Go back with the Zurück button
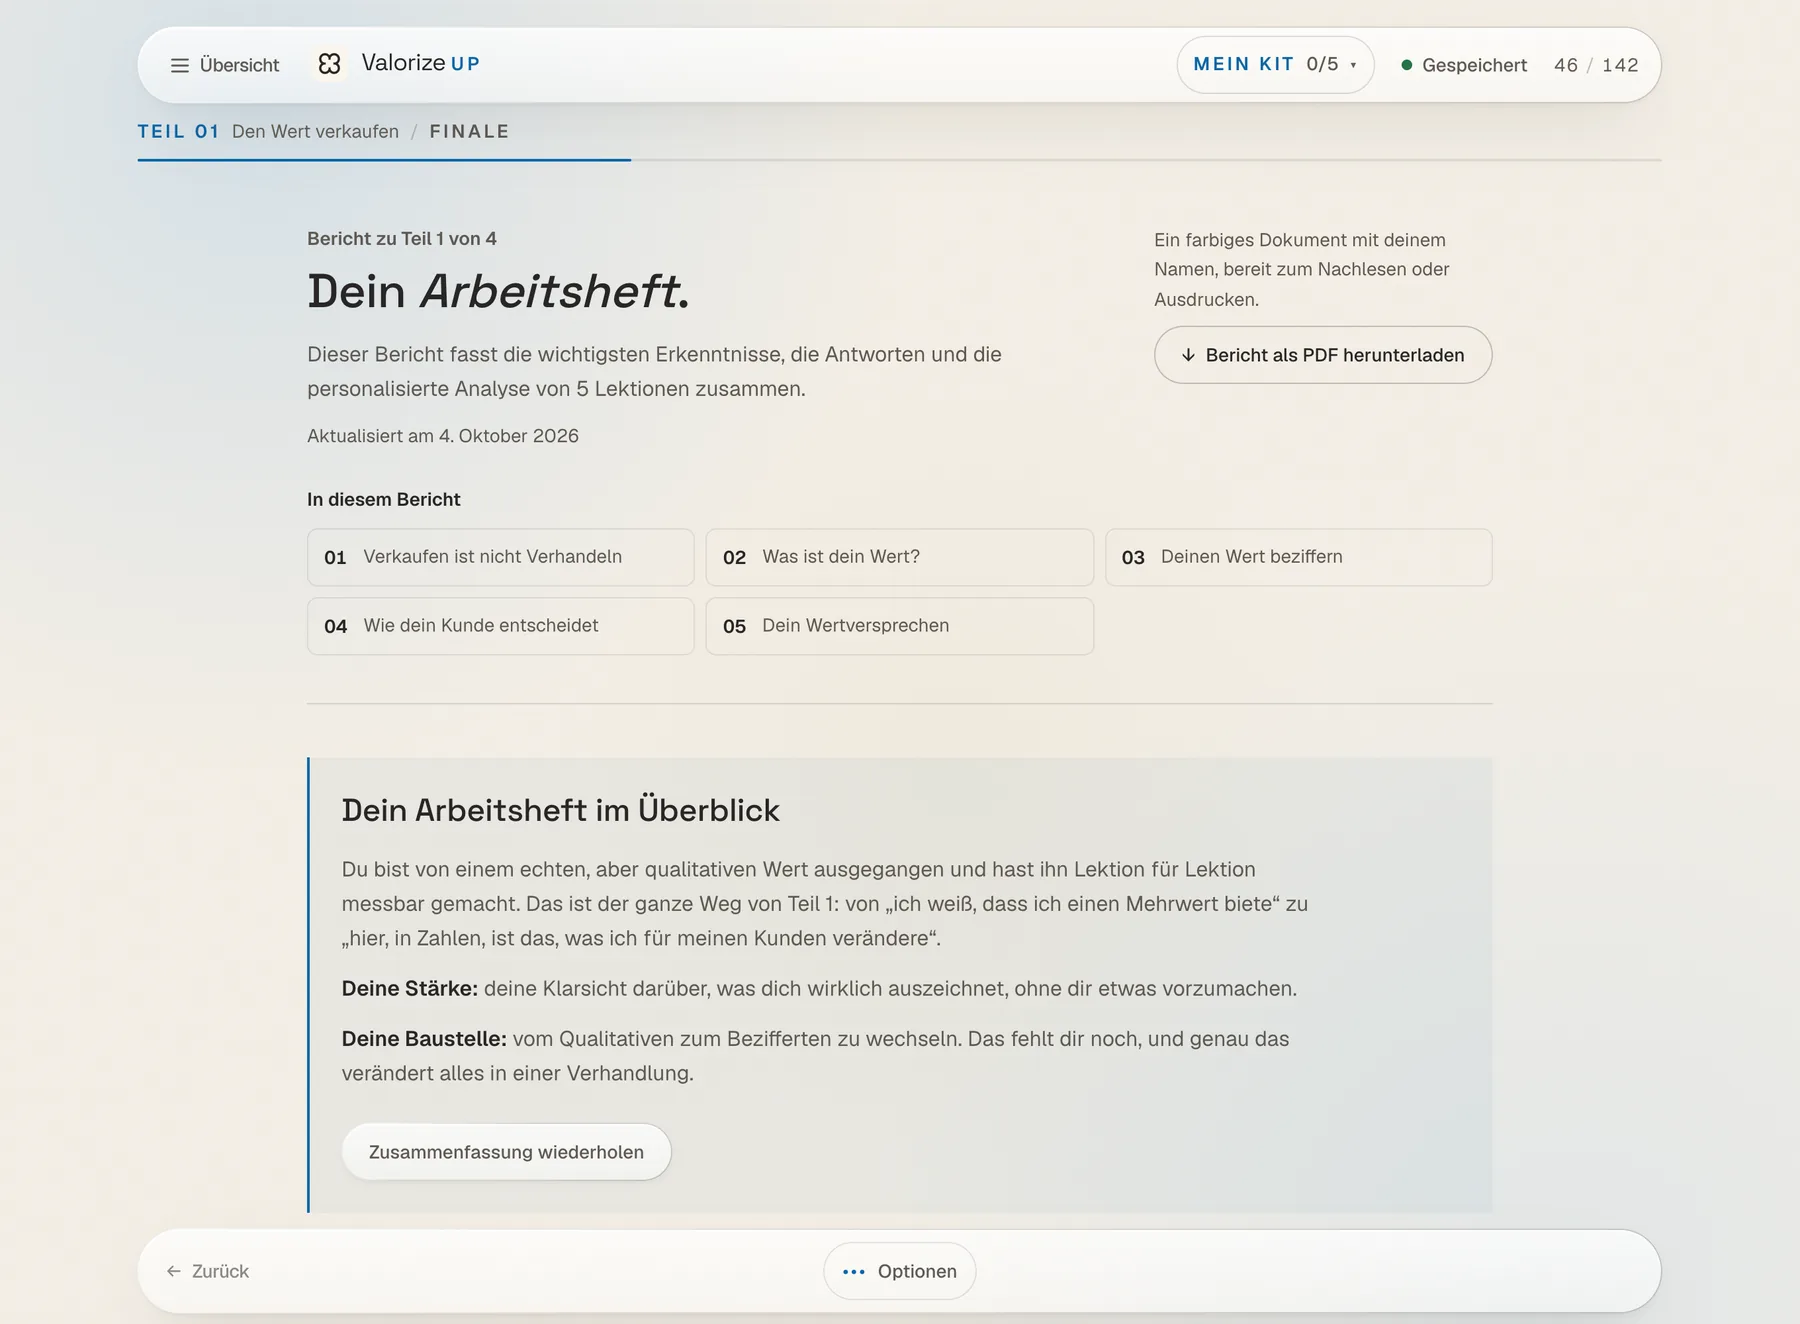The image size is (1800, 1324). click(x=208, y=1271)
